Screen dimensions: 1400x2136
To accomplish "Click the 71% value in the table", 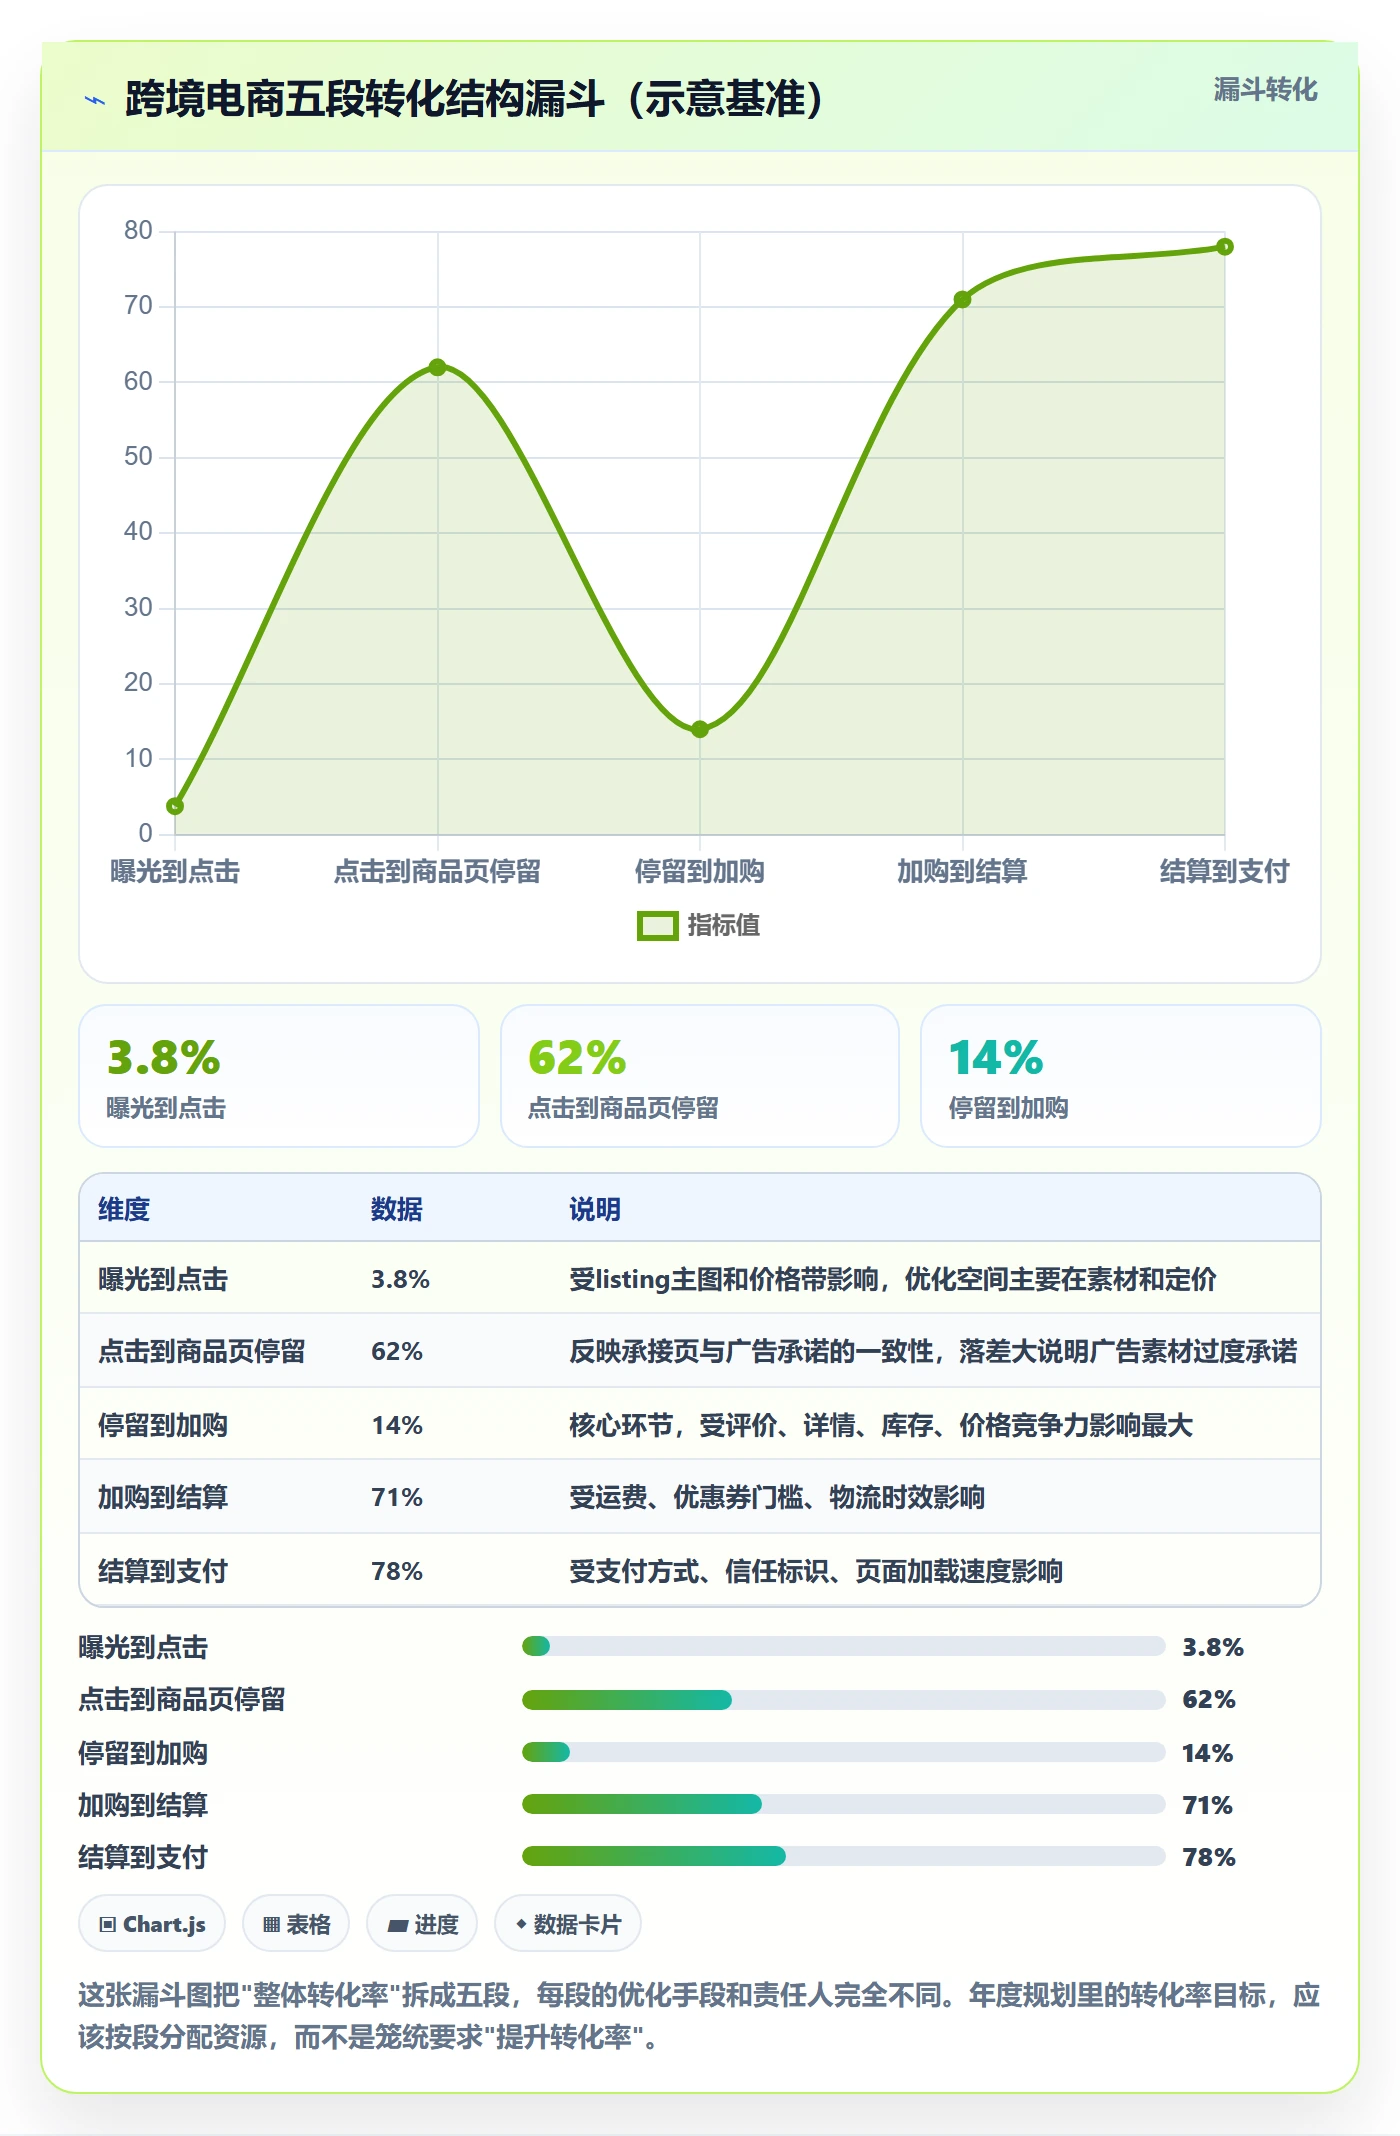I will click(397, 1497).
